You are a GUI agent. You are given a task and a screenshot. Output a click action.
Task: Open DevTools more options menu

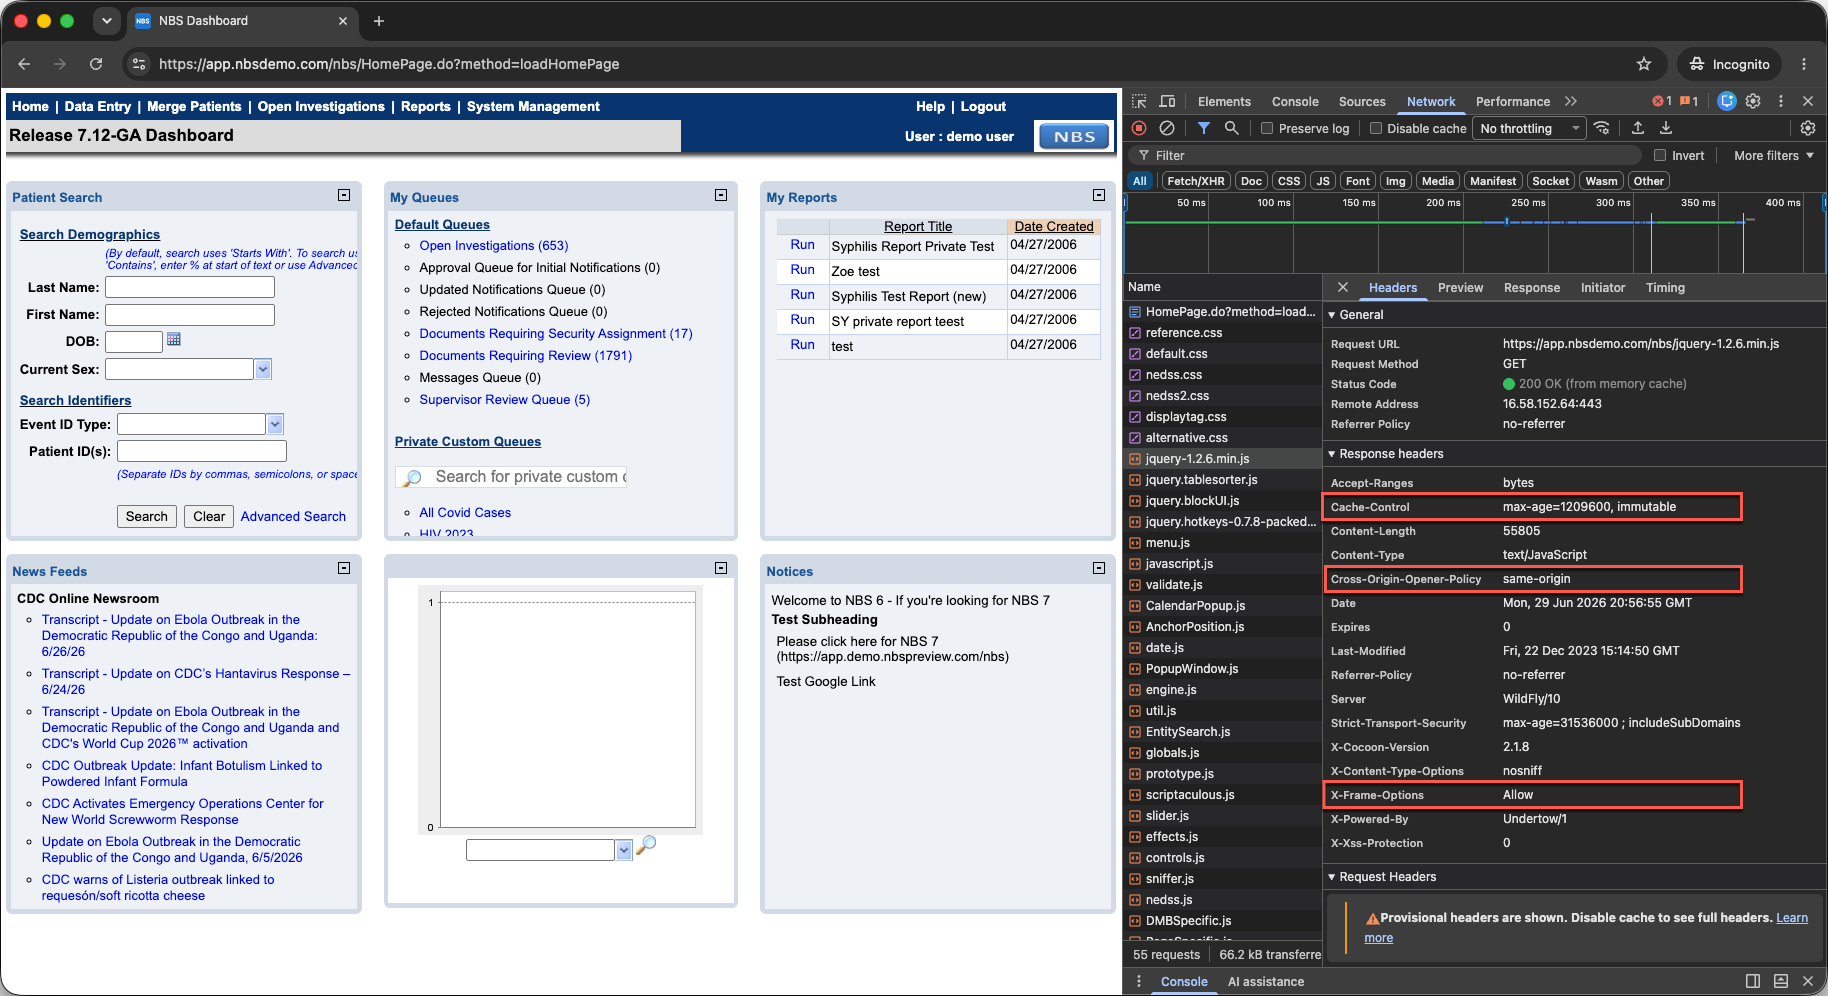[x=1781, y=101]
